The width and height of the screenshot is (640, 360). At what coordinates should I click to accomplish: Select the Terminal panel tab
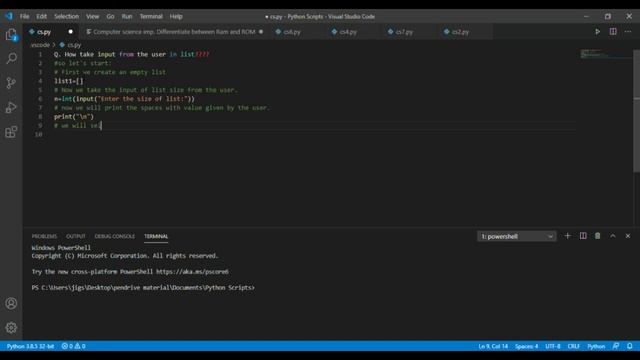[156, 236]
